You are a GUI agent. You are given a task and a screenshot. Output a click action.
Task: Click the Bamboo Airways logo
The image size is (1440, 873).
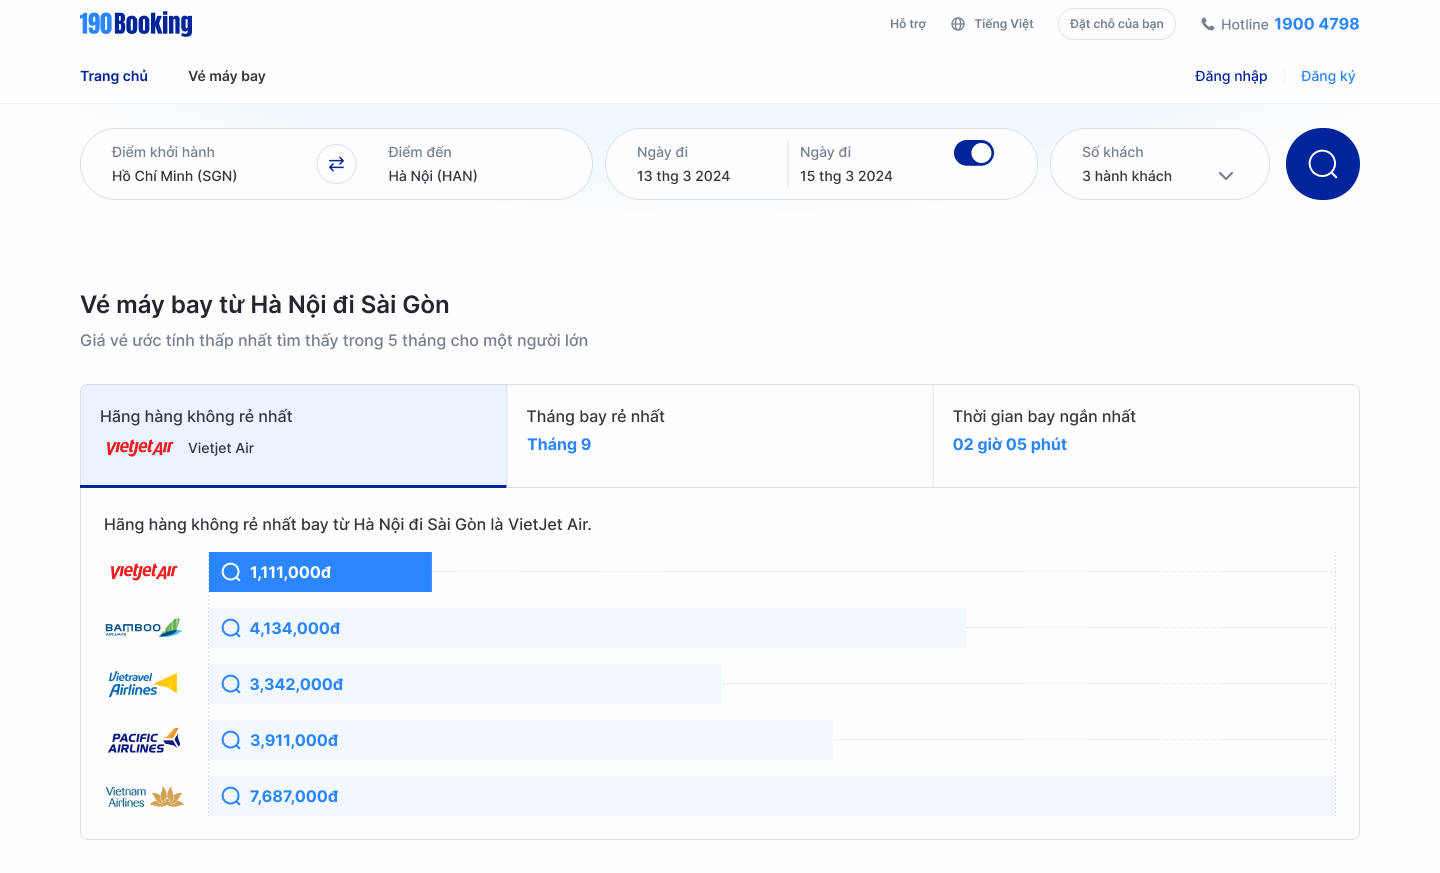pyautogui.click(x=143, y=628)
